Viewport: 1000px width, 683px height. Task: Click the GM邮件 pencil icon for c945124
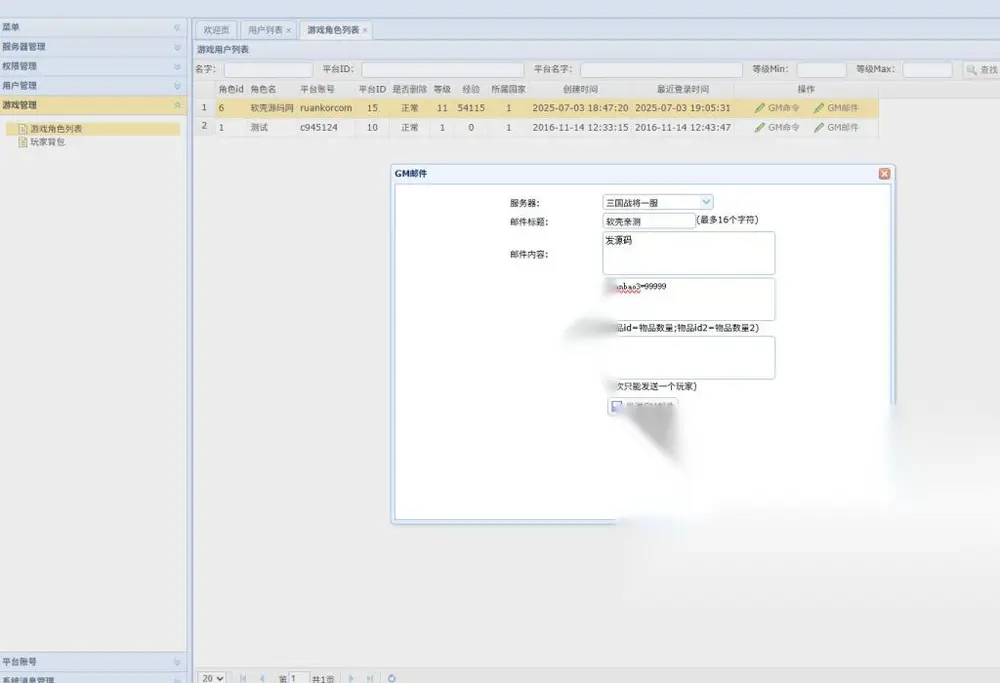819,128
